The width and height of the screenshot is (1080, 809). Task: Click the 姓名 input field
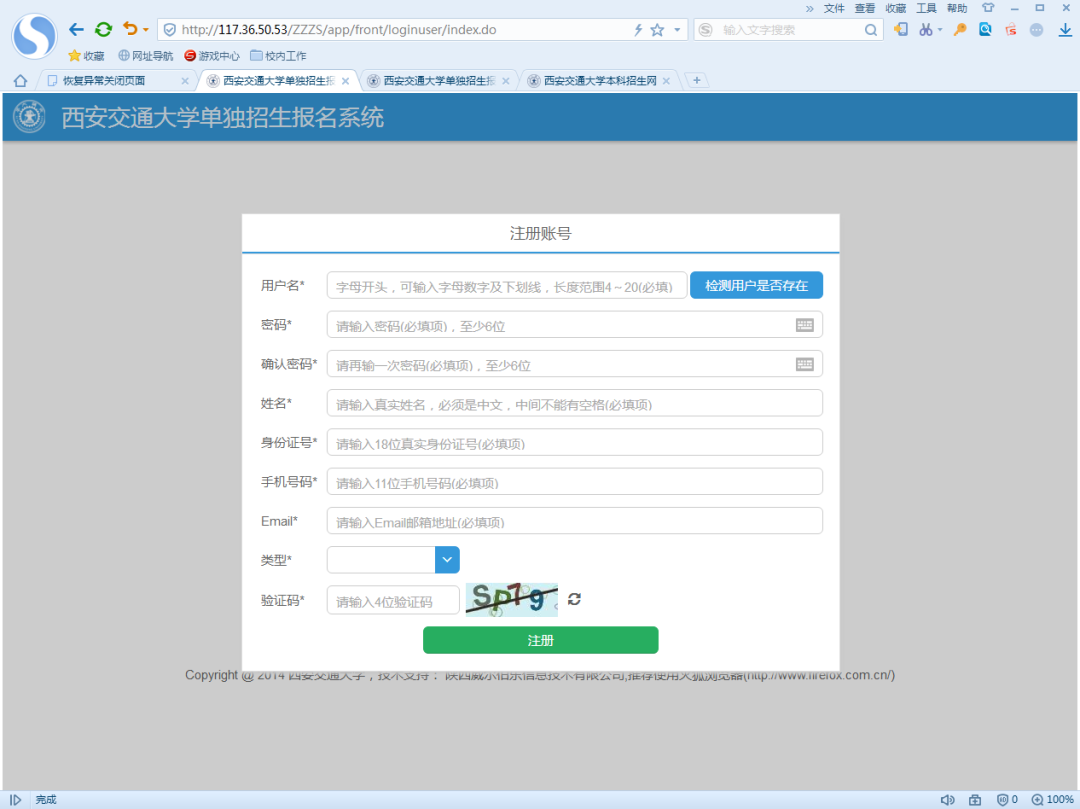[574, 403]
